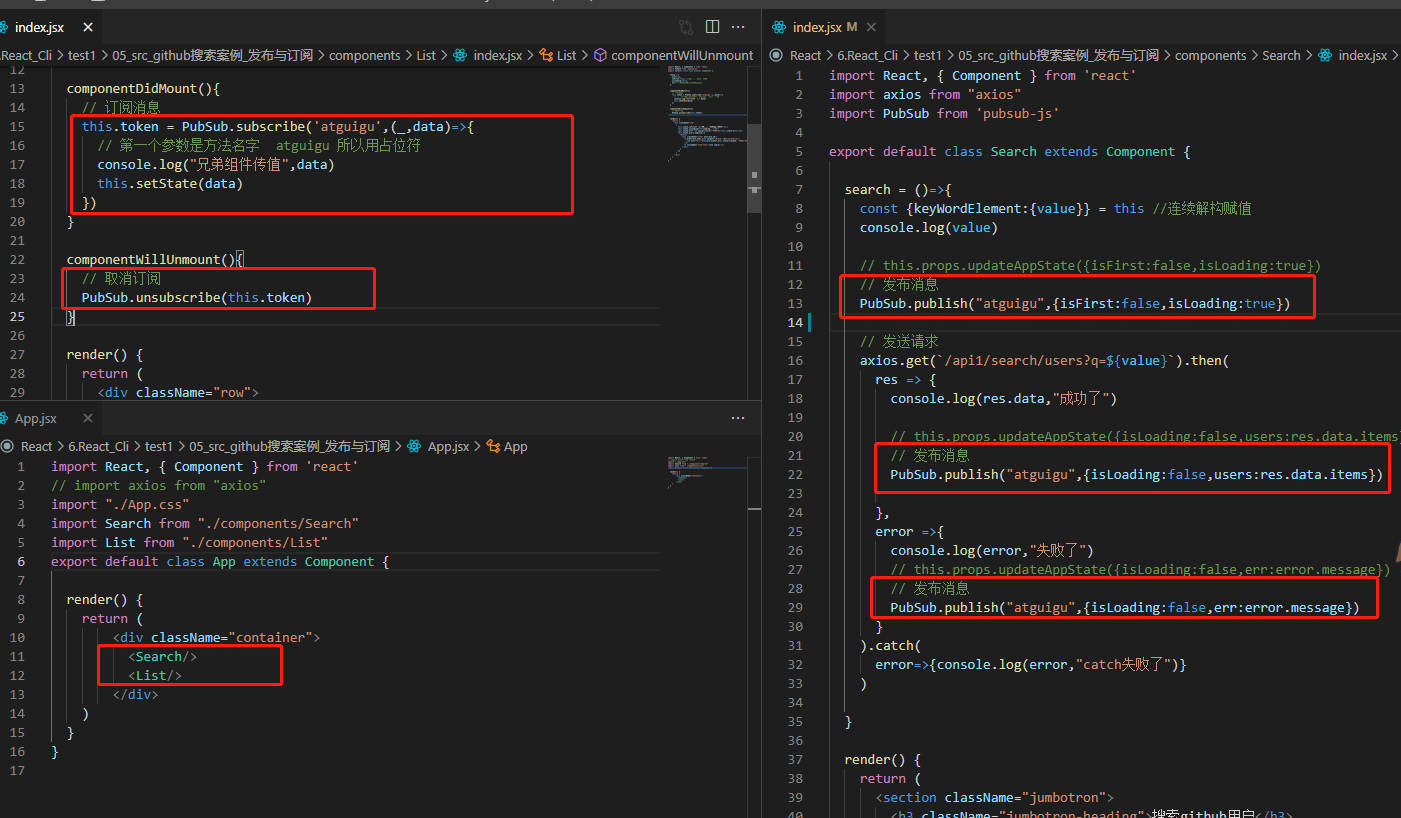Open components breadcrumb in right pane
This screenshot has height=818, width=1401.
(1210, 55)
